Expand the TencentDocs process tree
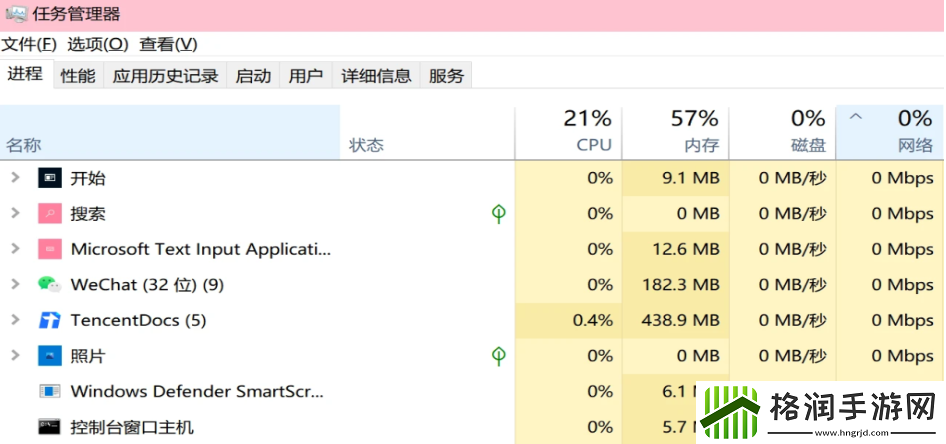The width and height of the screenshot is (946, 444). pos(15,321)
